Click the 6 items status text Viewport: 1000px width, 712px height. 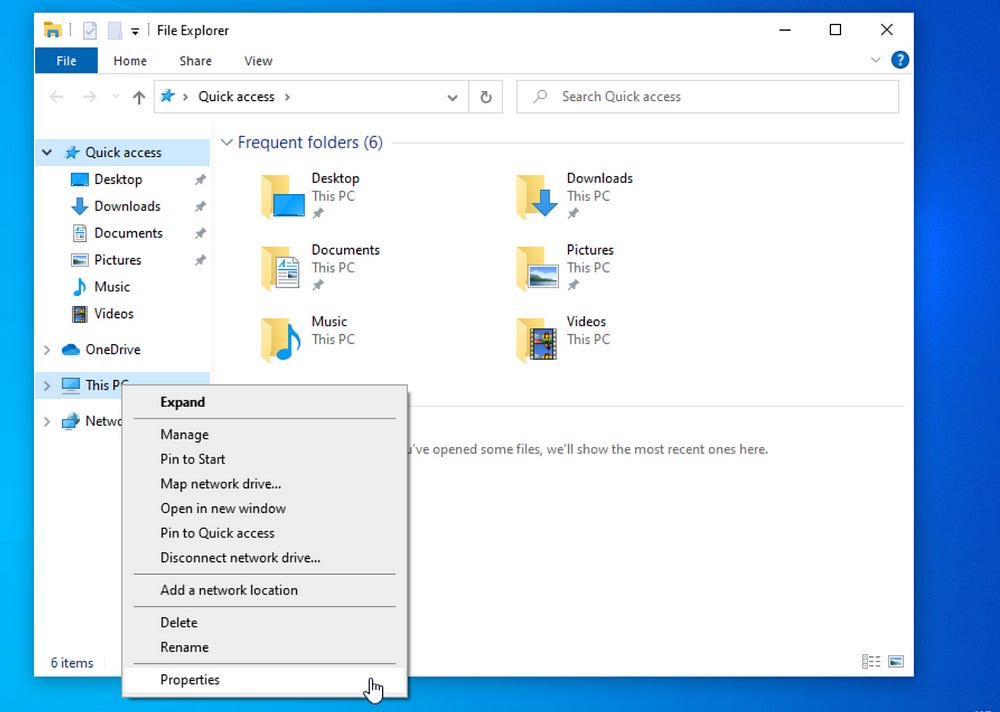pyautogui.click(x=72, y=663)
